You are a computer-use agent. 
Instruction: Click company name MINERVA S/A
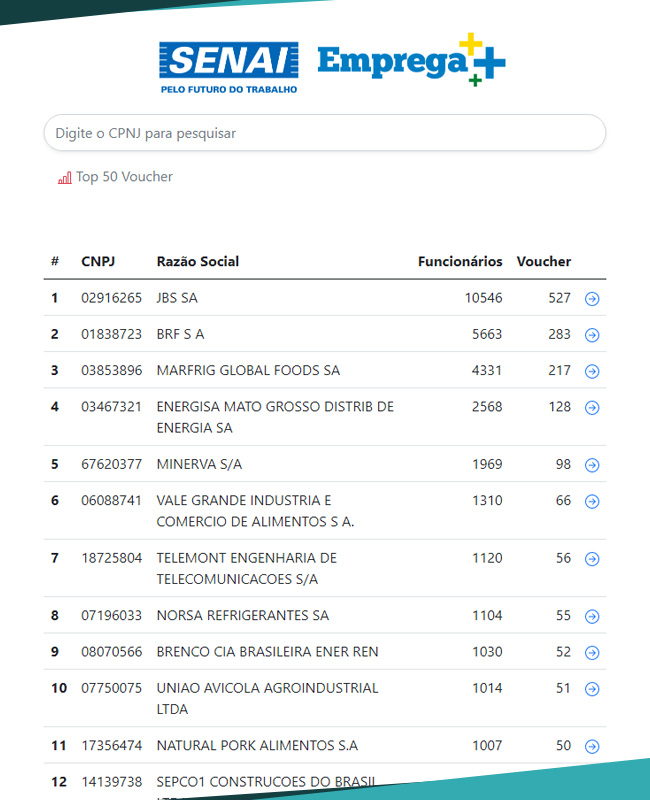pyautogui.click(x=199, y=464)
